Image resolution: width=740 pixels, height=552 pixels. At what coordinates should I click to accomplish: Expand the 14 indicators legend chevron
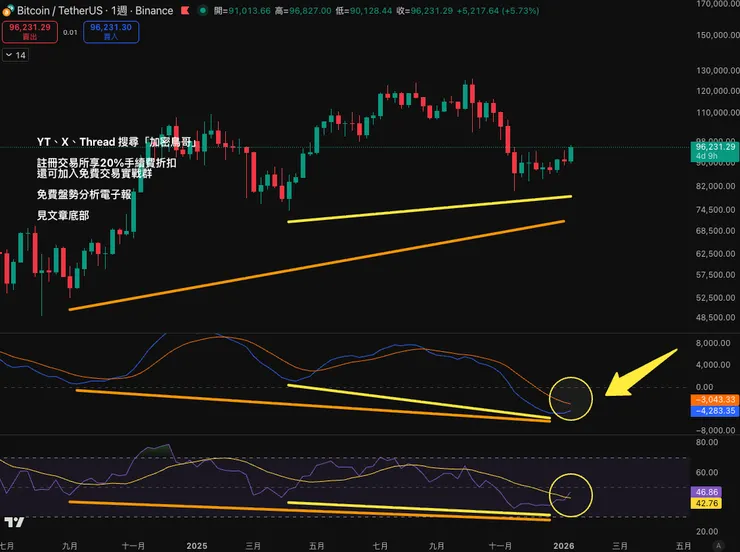(15, 55)
